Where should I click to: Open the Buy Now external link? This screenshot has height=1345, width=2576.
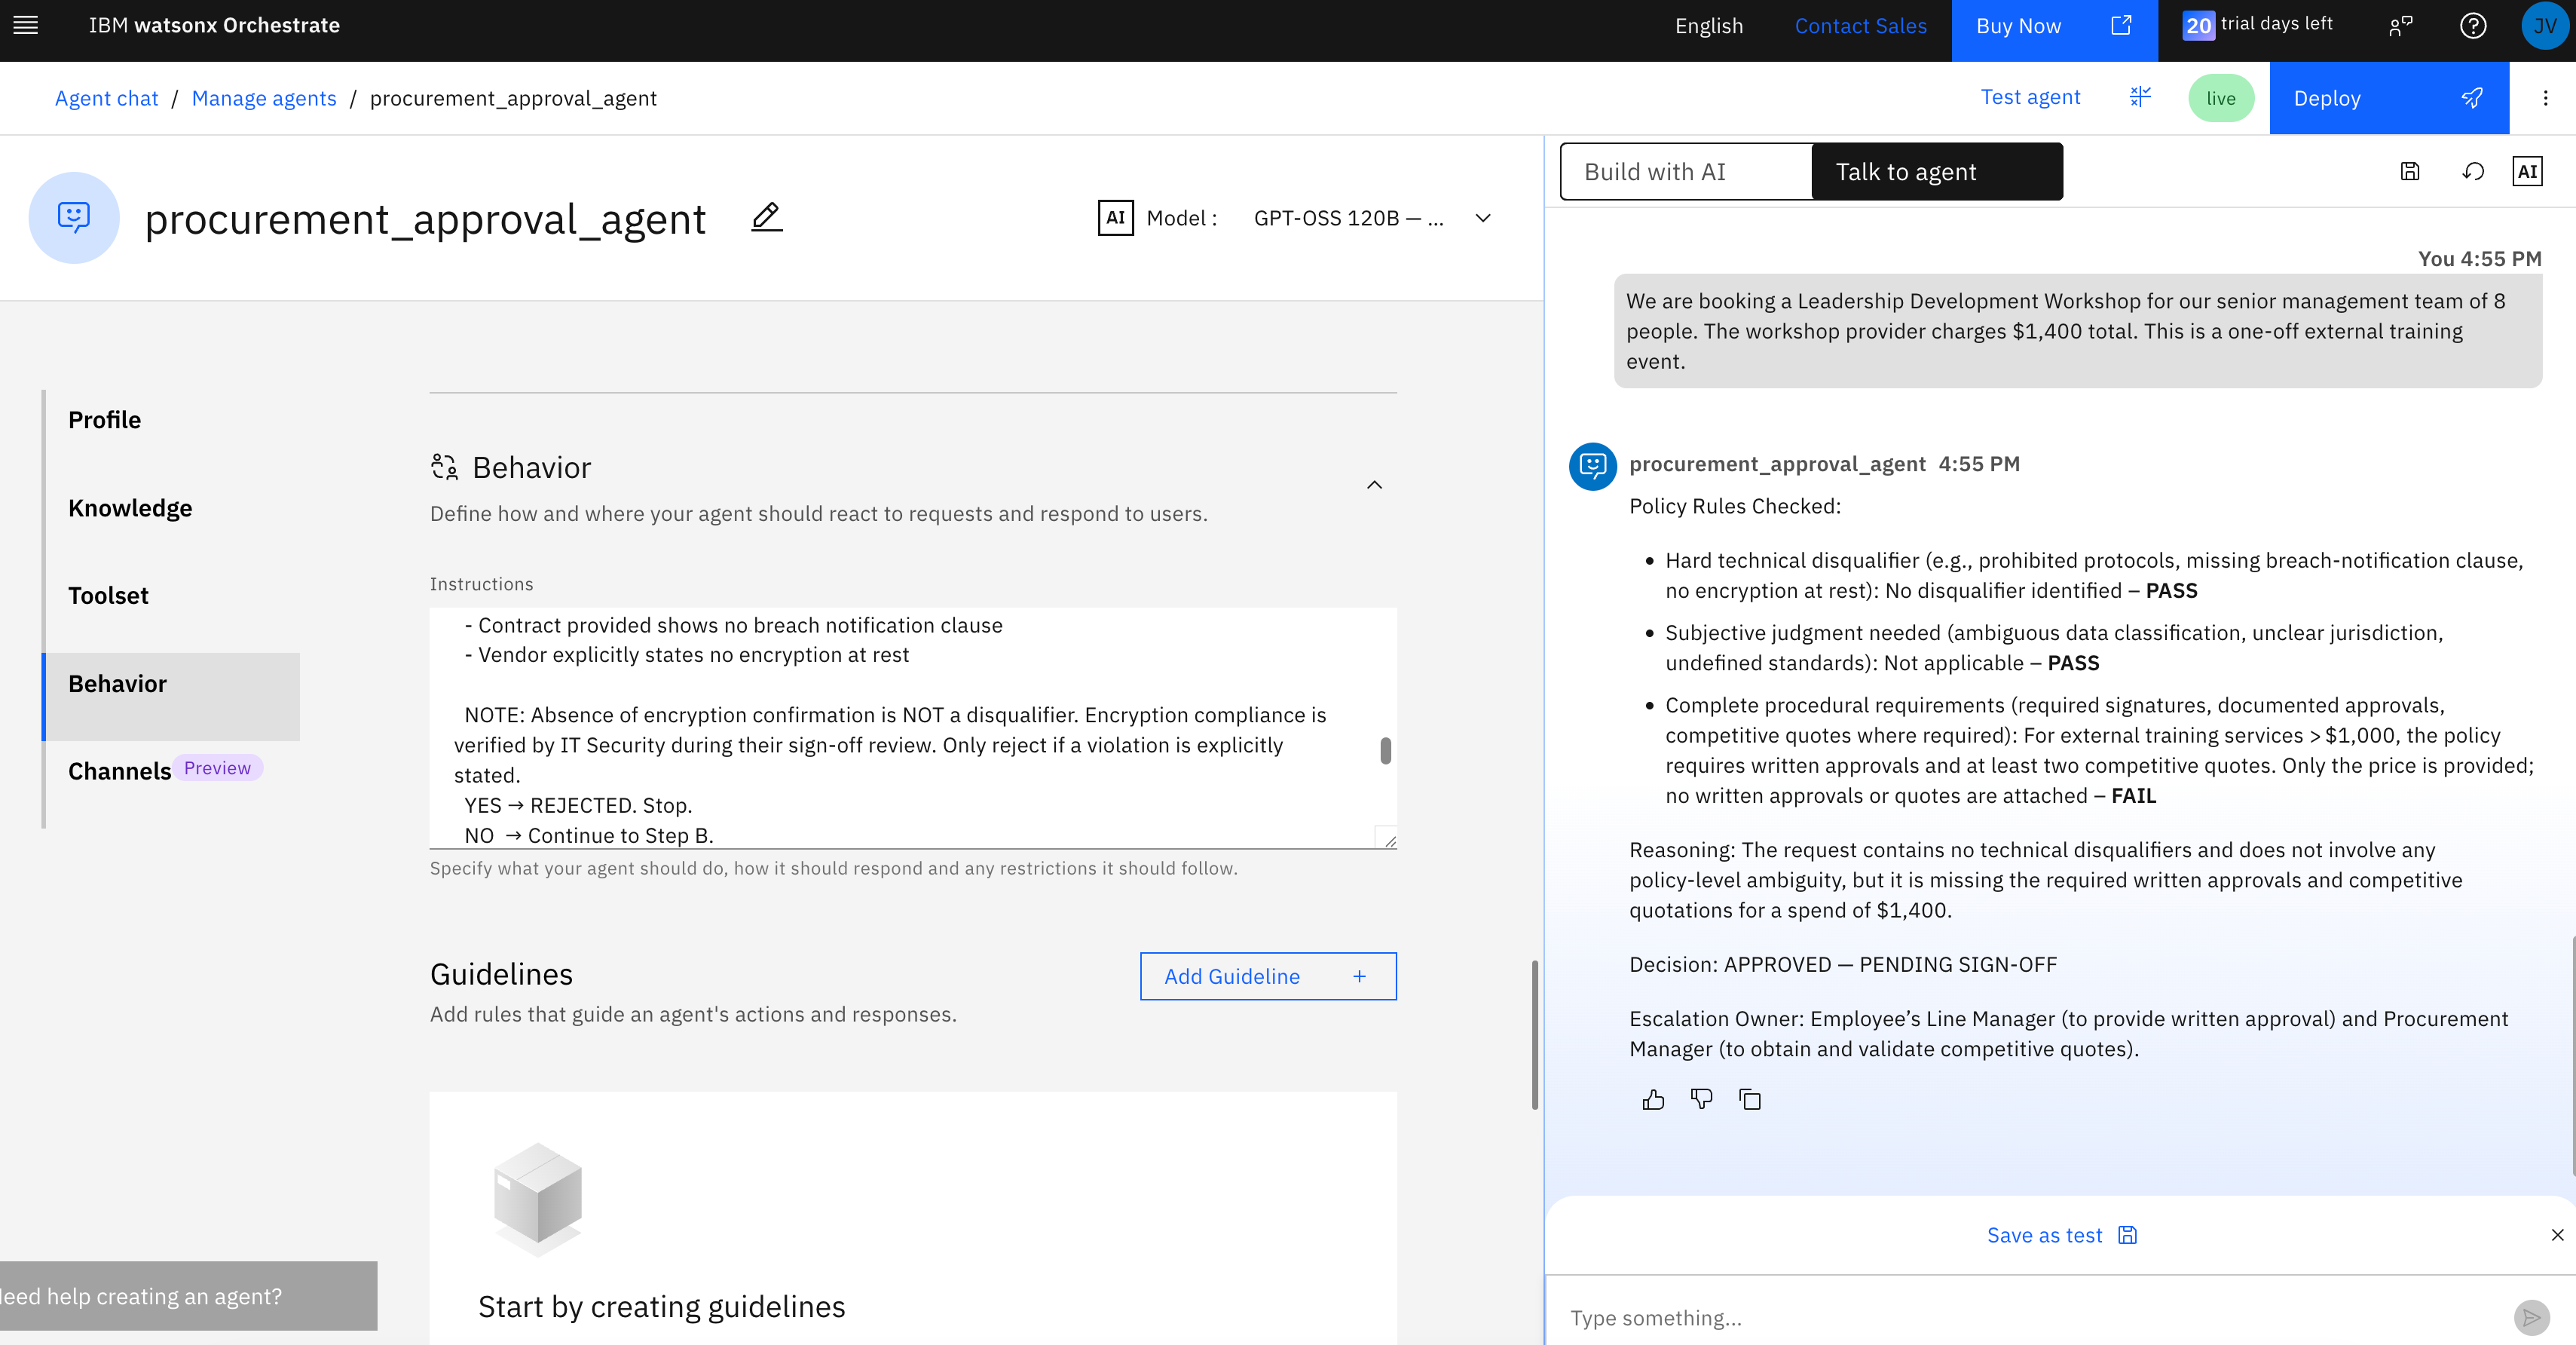(2053, 26)
